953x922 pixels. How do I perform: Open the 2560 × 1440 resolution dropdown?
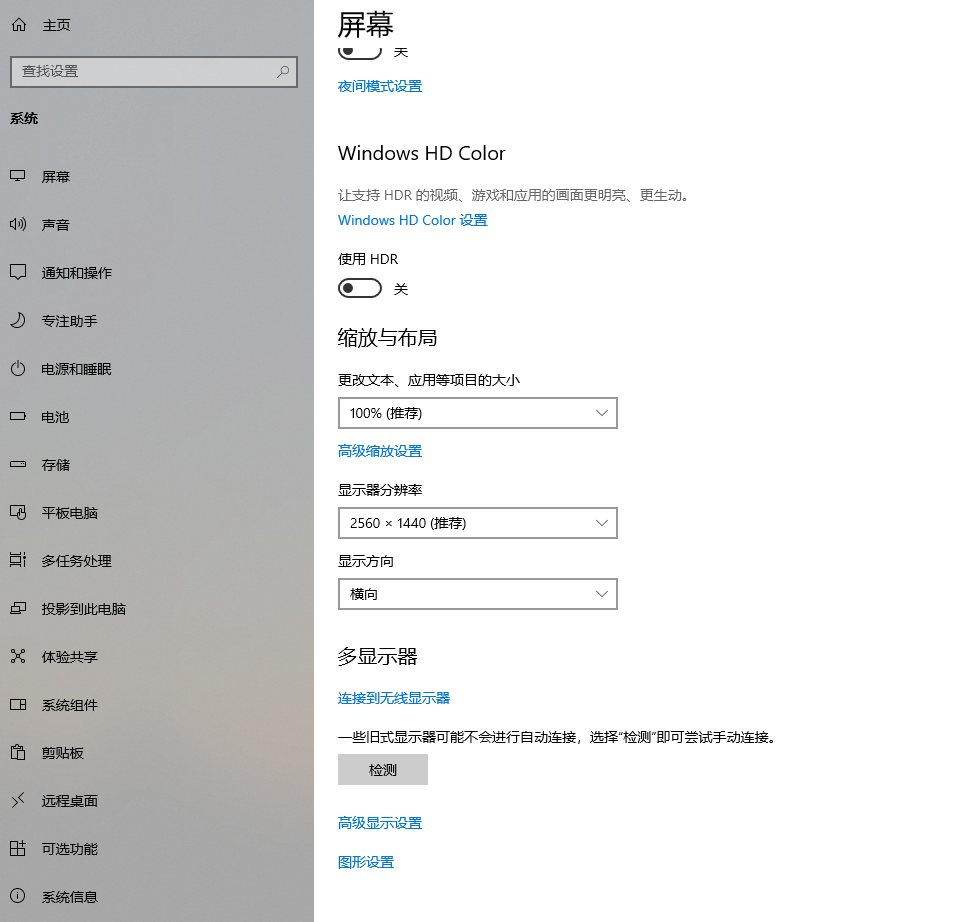477,523
